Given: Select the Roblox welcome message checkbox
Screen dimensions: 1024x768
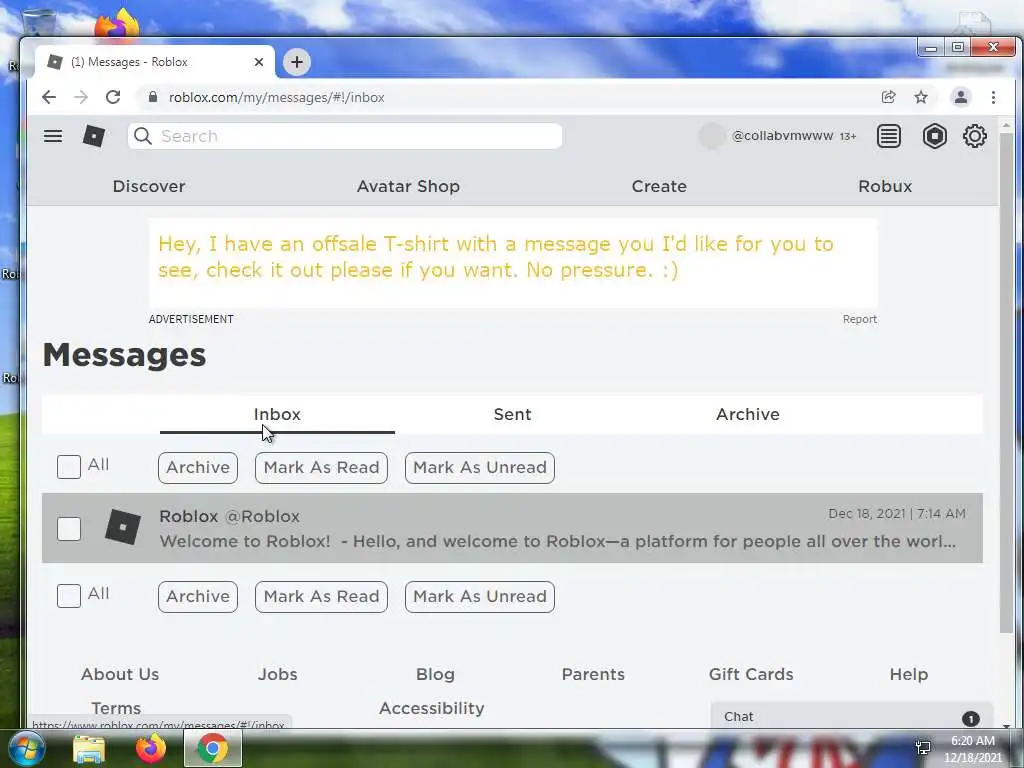Looking at the screenshot, I should tap(69, 529).
